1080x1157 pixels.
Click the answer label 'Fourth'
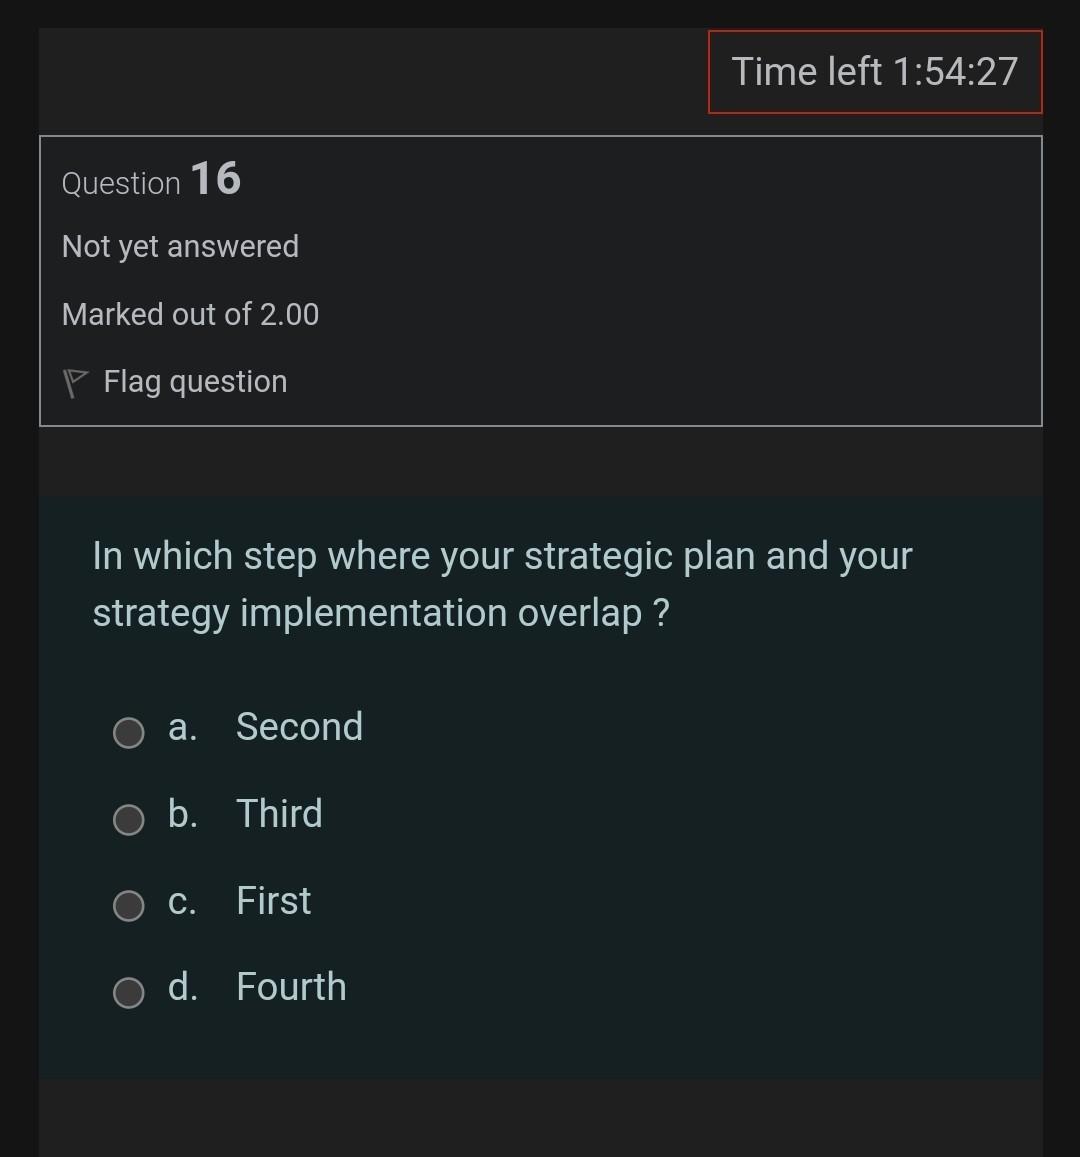[290, 988]
